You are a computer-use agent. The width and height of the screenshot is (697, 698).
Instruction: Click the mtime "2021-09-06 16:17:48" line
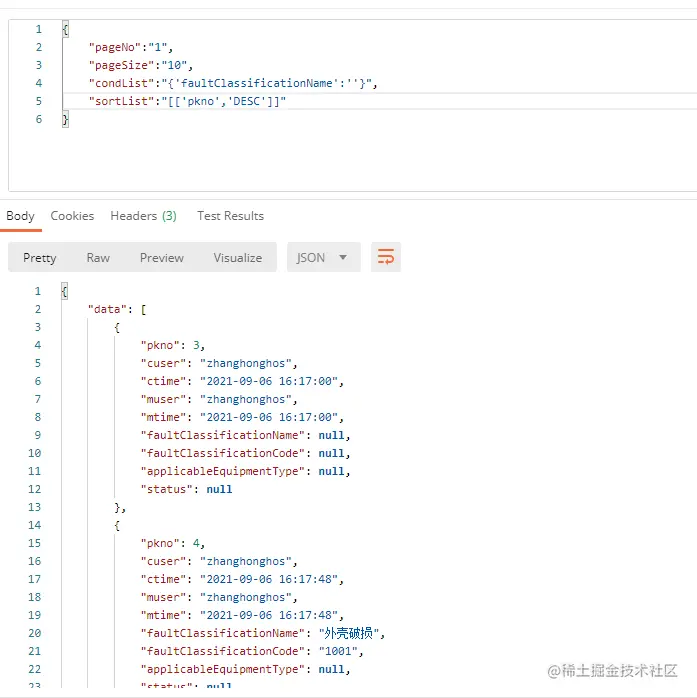click(x=242, y=616)
